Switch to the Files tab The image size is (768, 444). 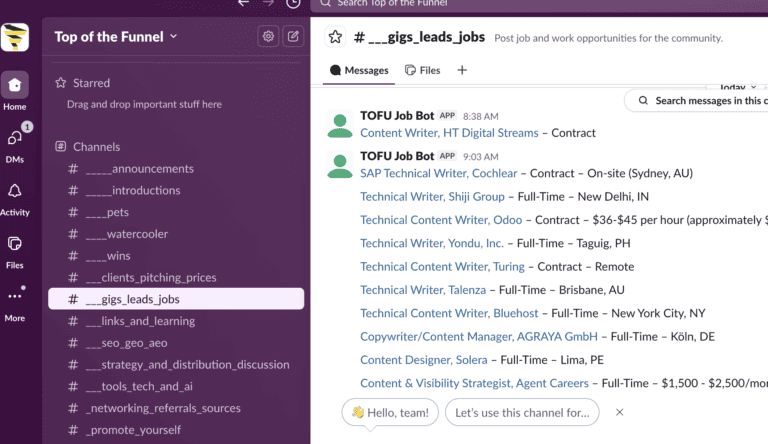point(423,71)
